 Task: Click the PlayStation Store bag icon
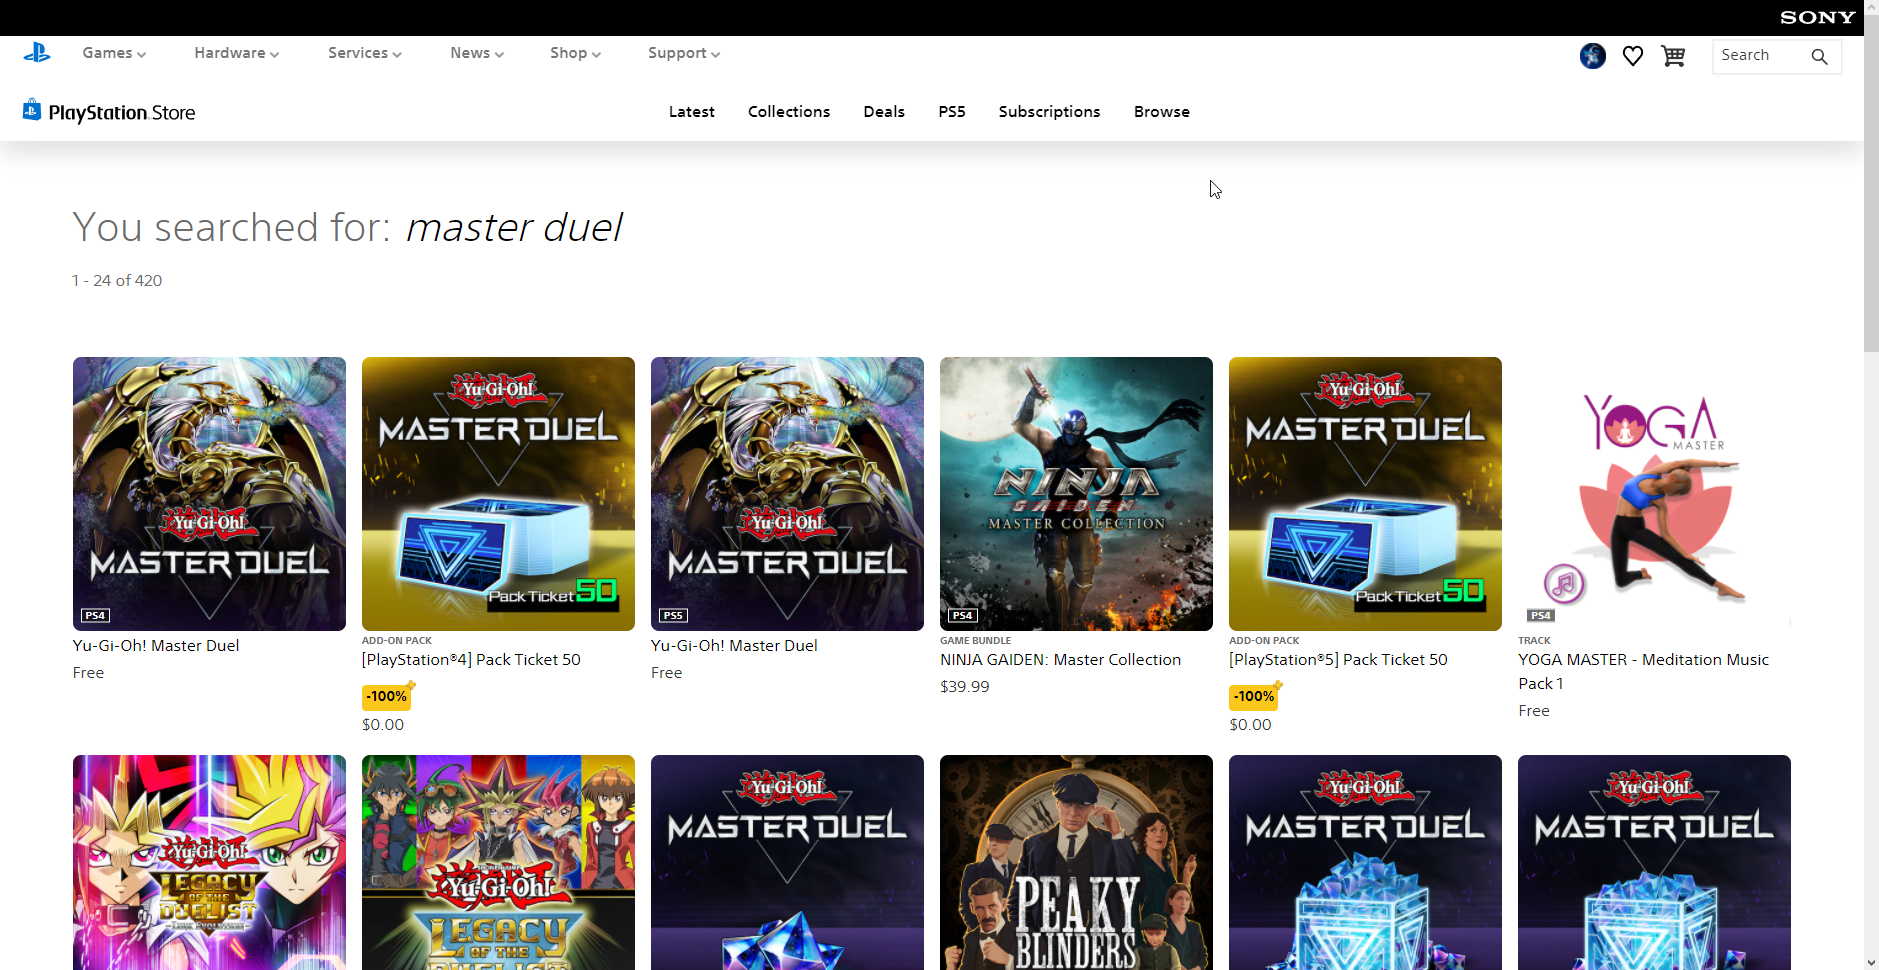point(32,110)
